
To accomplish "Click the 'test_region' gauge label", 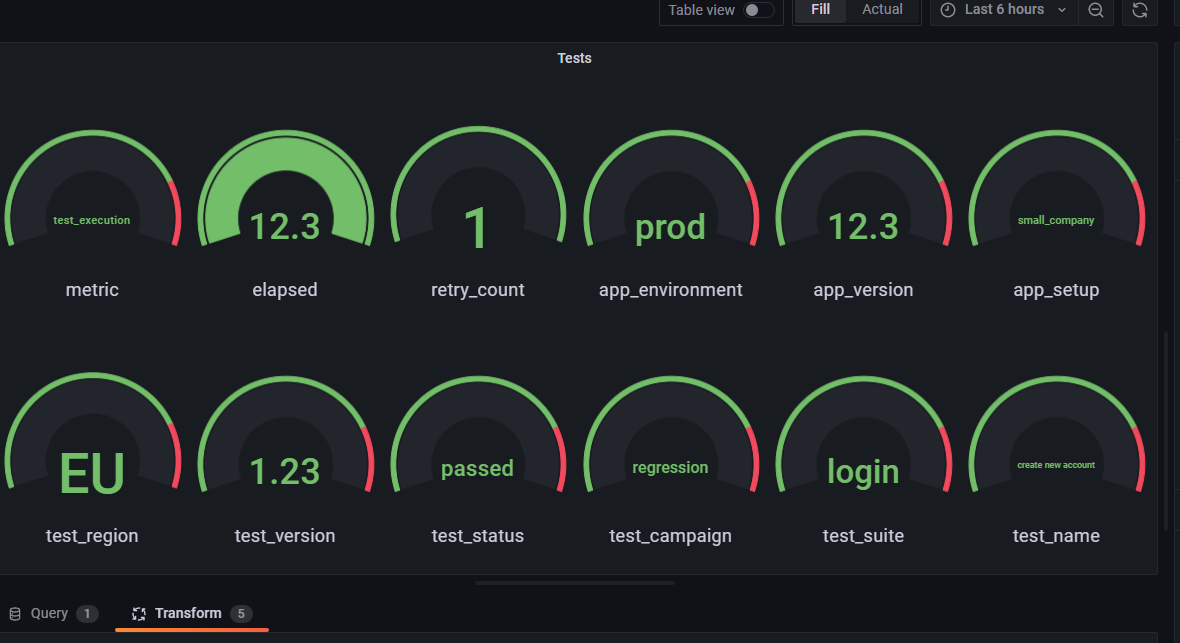I will point(92,536).
